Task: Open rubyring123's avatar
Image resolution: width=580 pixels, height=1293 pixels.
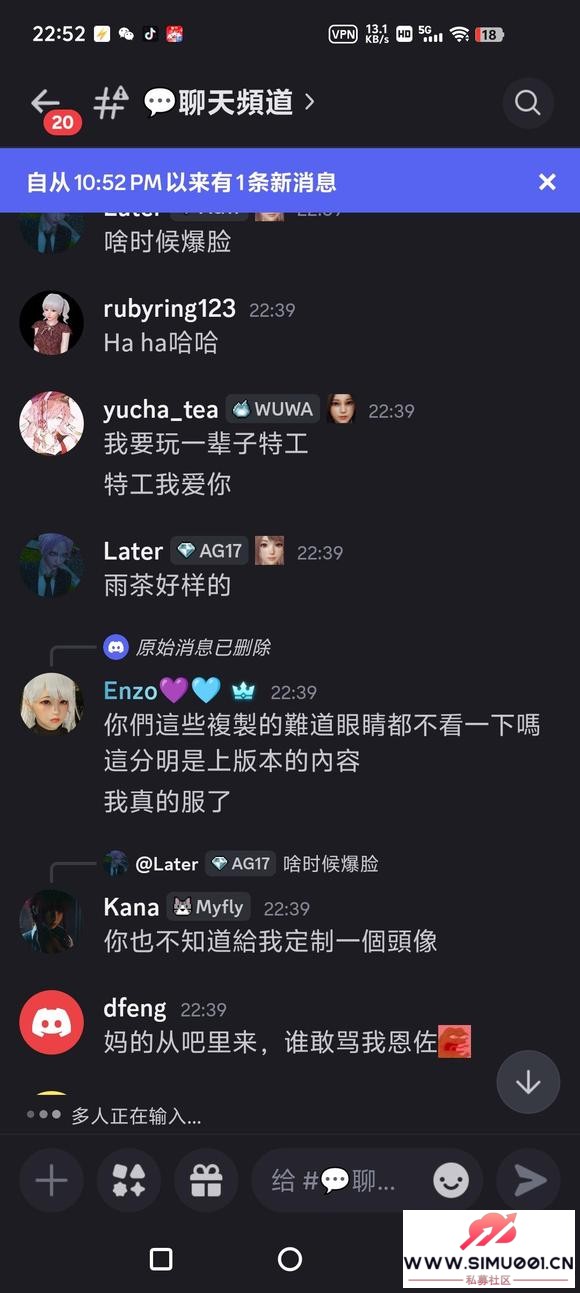Action: [52, 323]
